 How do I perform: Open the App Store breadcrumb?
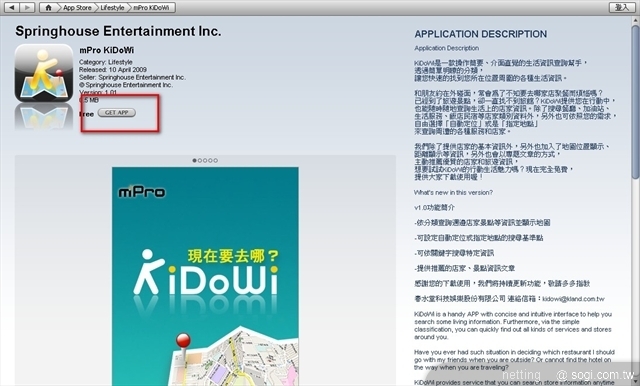[77, 7]
